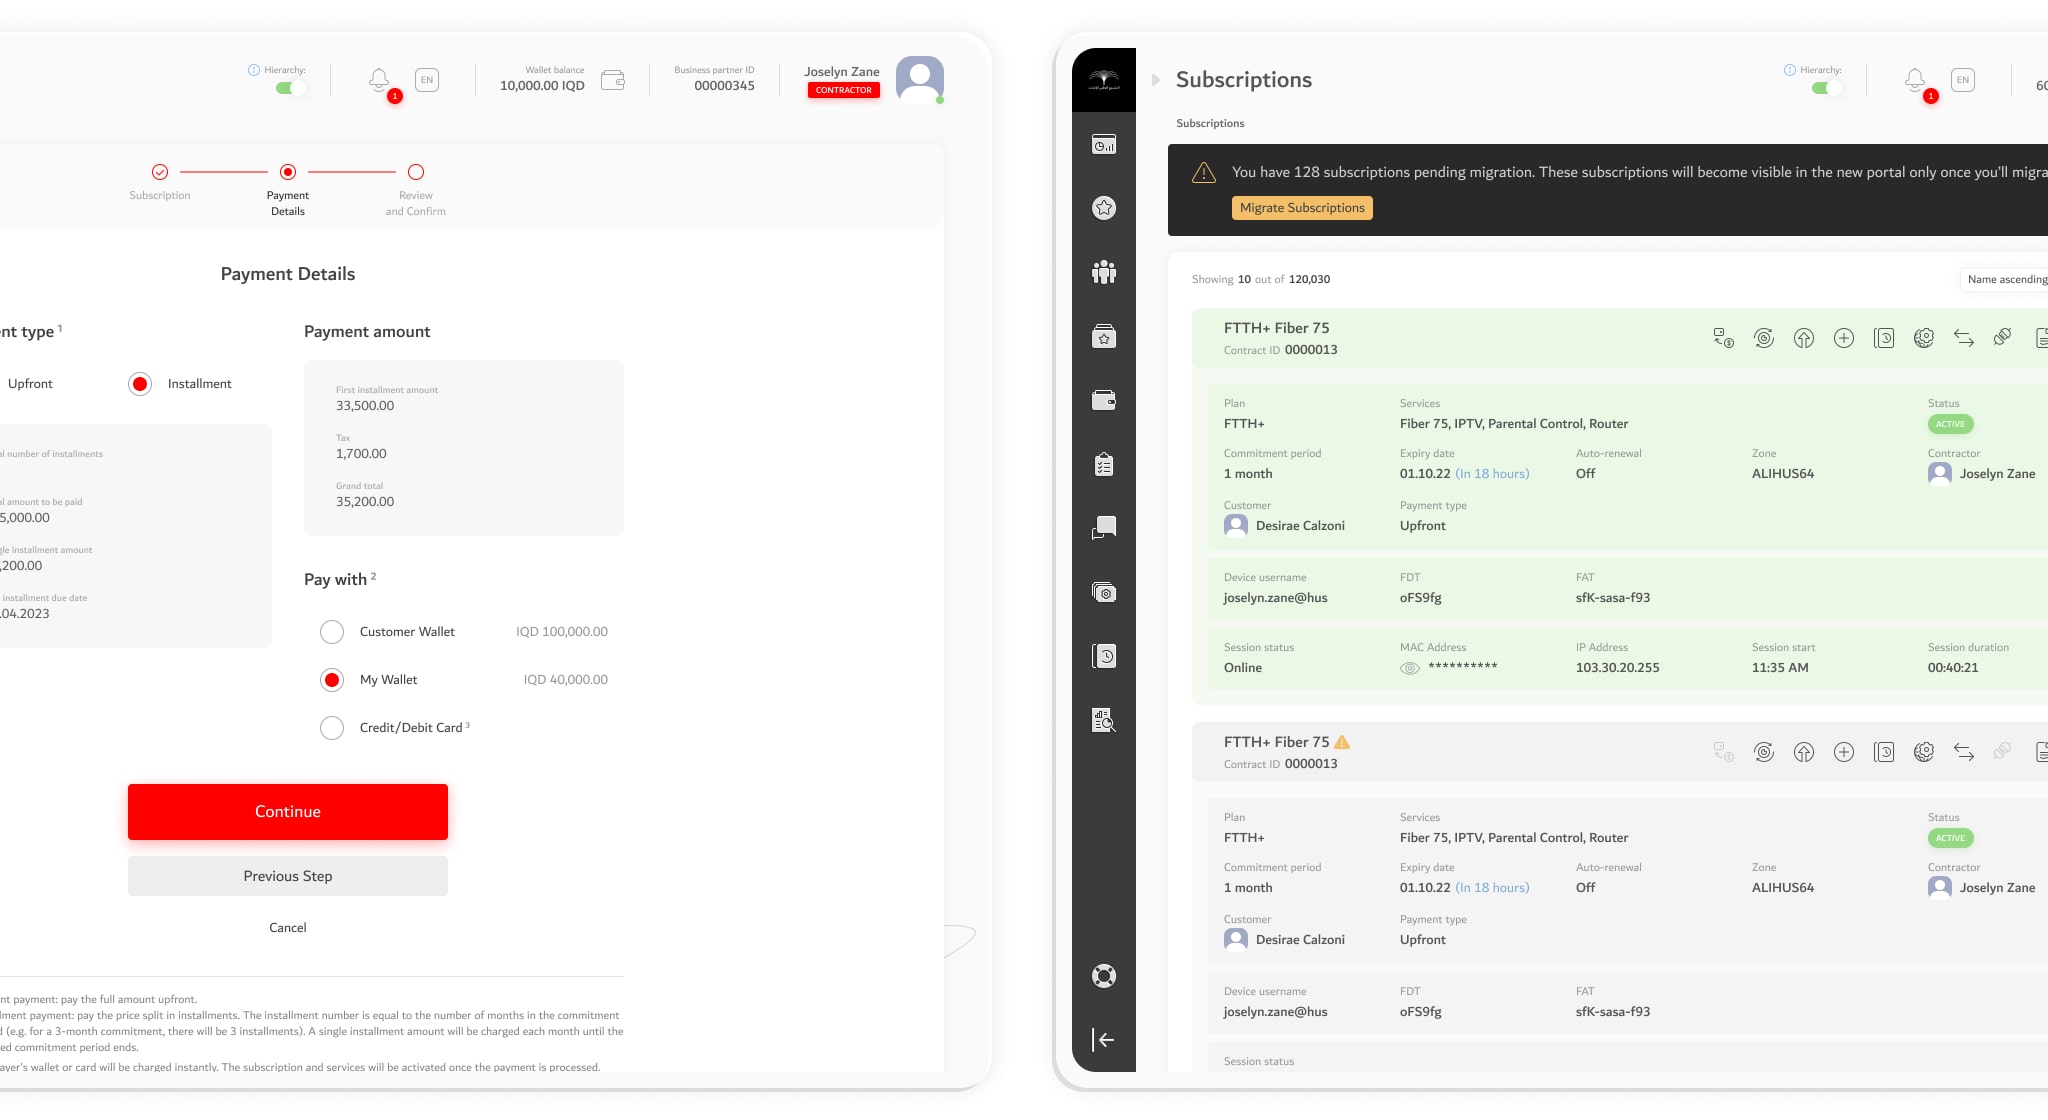Click the upgrade arrow icon on the first subscription
This screenshot has height=1120, width=2048.
[x=1804, y=338]
